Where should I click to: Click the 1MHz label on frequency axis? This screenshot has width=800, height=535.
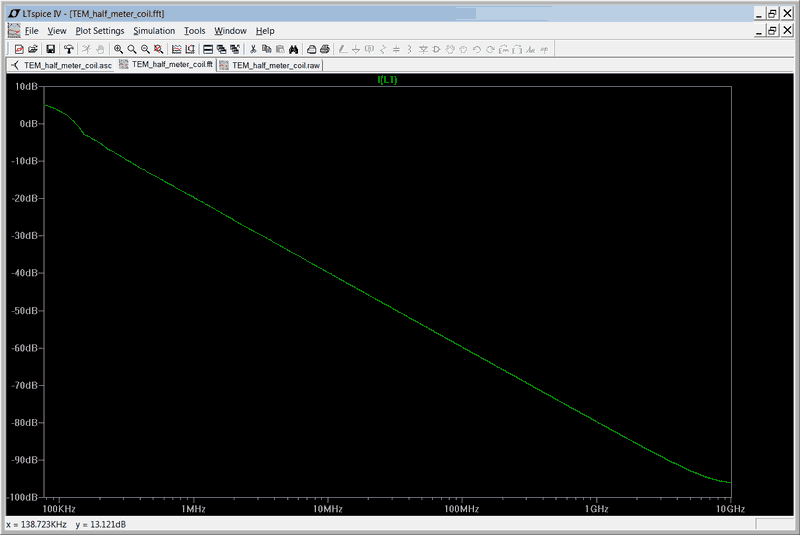[192, 509]
